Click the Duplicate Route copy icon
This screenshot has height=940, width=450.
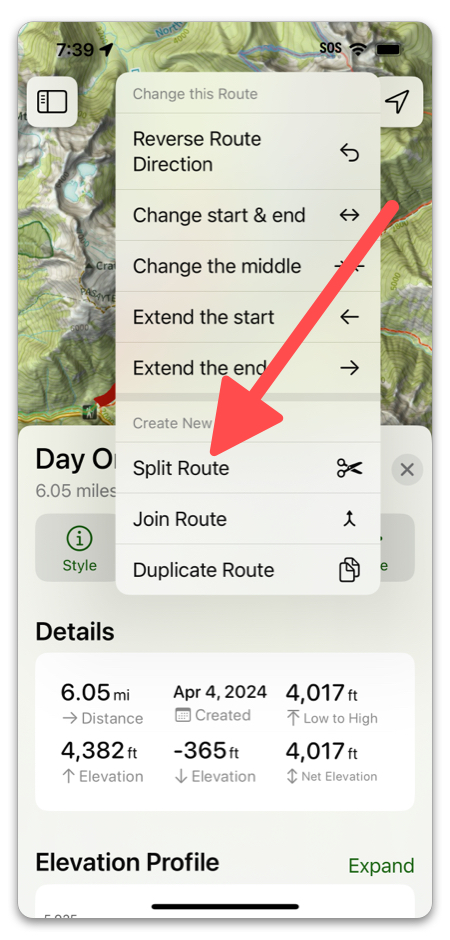click(x=349, y=570)
